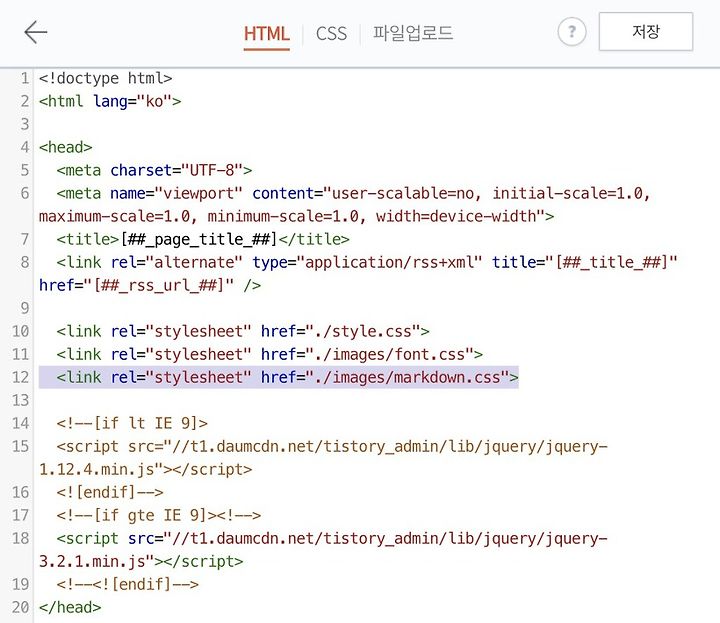Image resolution: width=720 pixels, height=623 pixels.
Task: Click the [##_page_title_##] placeholder
Action: pos(199,239)
